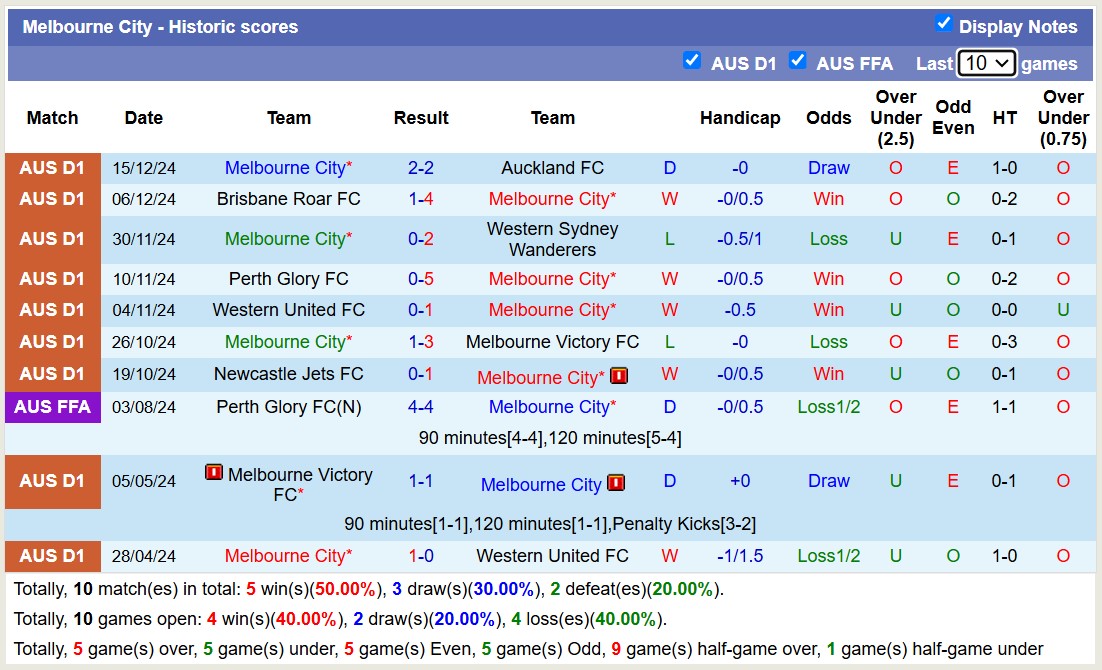
Task: Open the Brisbane Roar FC team page
Action: 288,199
